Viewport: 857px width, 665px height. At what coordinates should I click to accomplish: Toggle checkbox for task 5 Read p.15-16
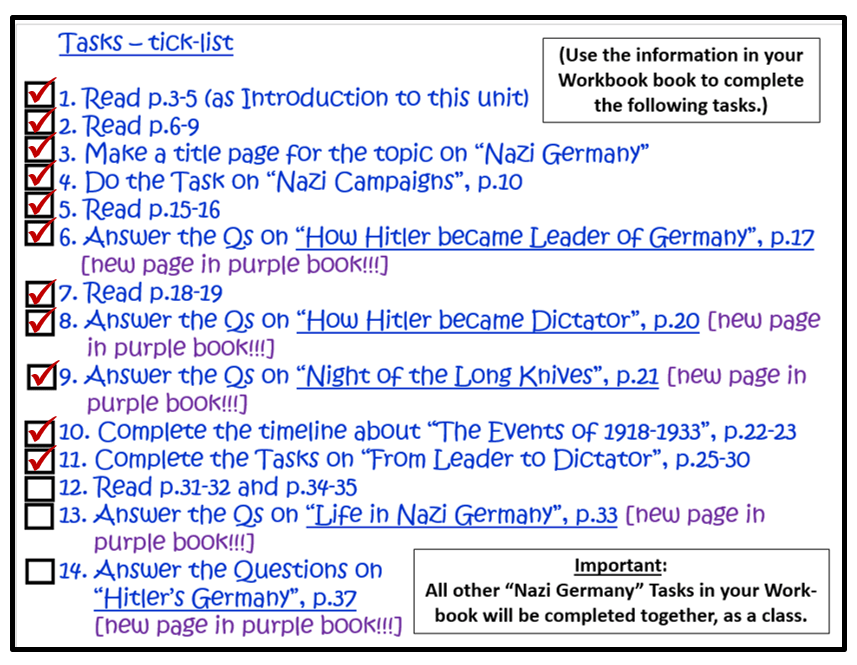point(40,208)
